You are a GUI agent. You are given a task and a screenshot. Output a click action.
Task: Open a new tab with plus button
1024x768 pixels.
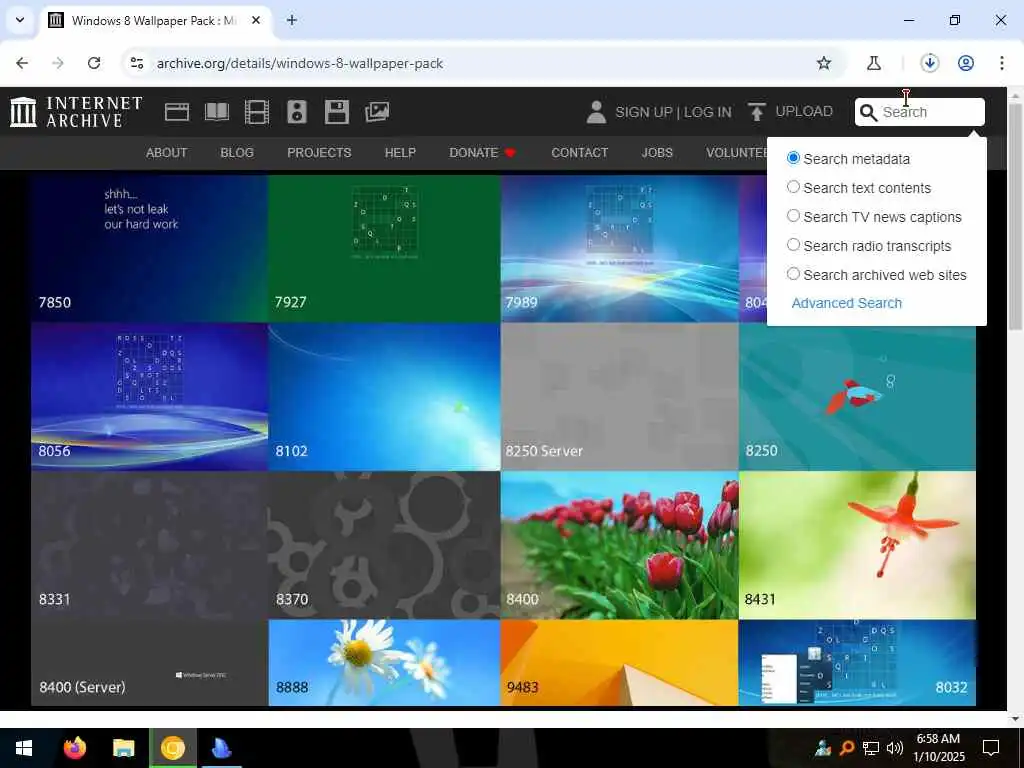[x=292, y=20]
